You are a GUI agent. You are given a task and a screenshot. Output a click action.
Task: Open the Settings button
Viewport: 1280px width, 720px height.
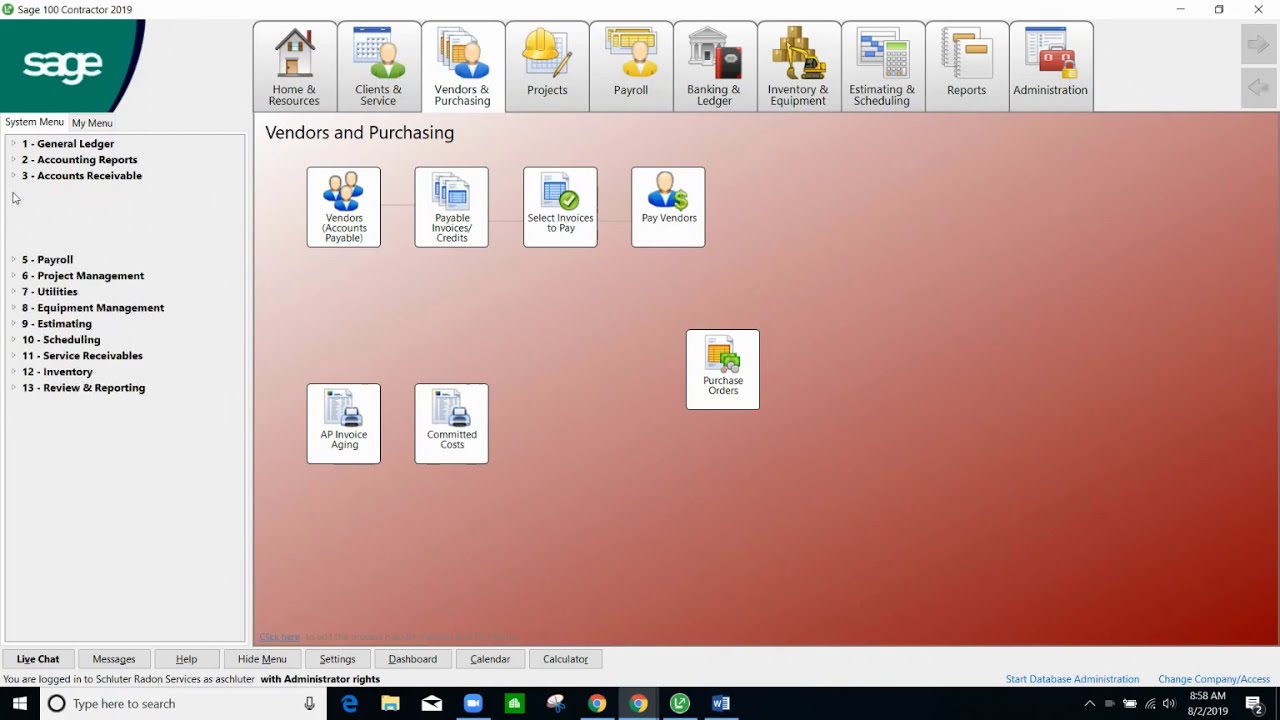338,659
